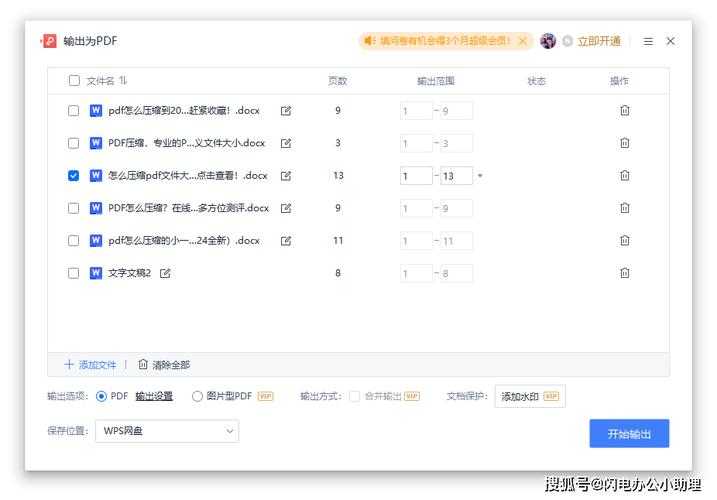Uncheck the 怎么压缩pdf文件大 file checkbox

pos(73,176)
